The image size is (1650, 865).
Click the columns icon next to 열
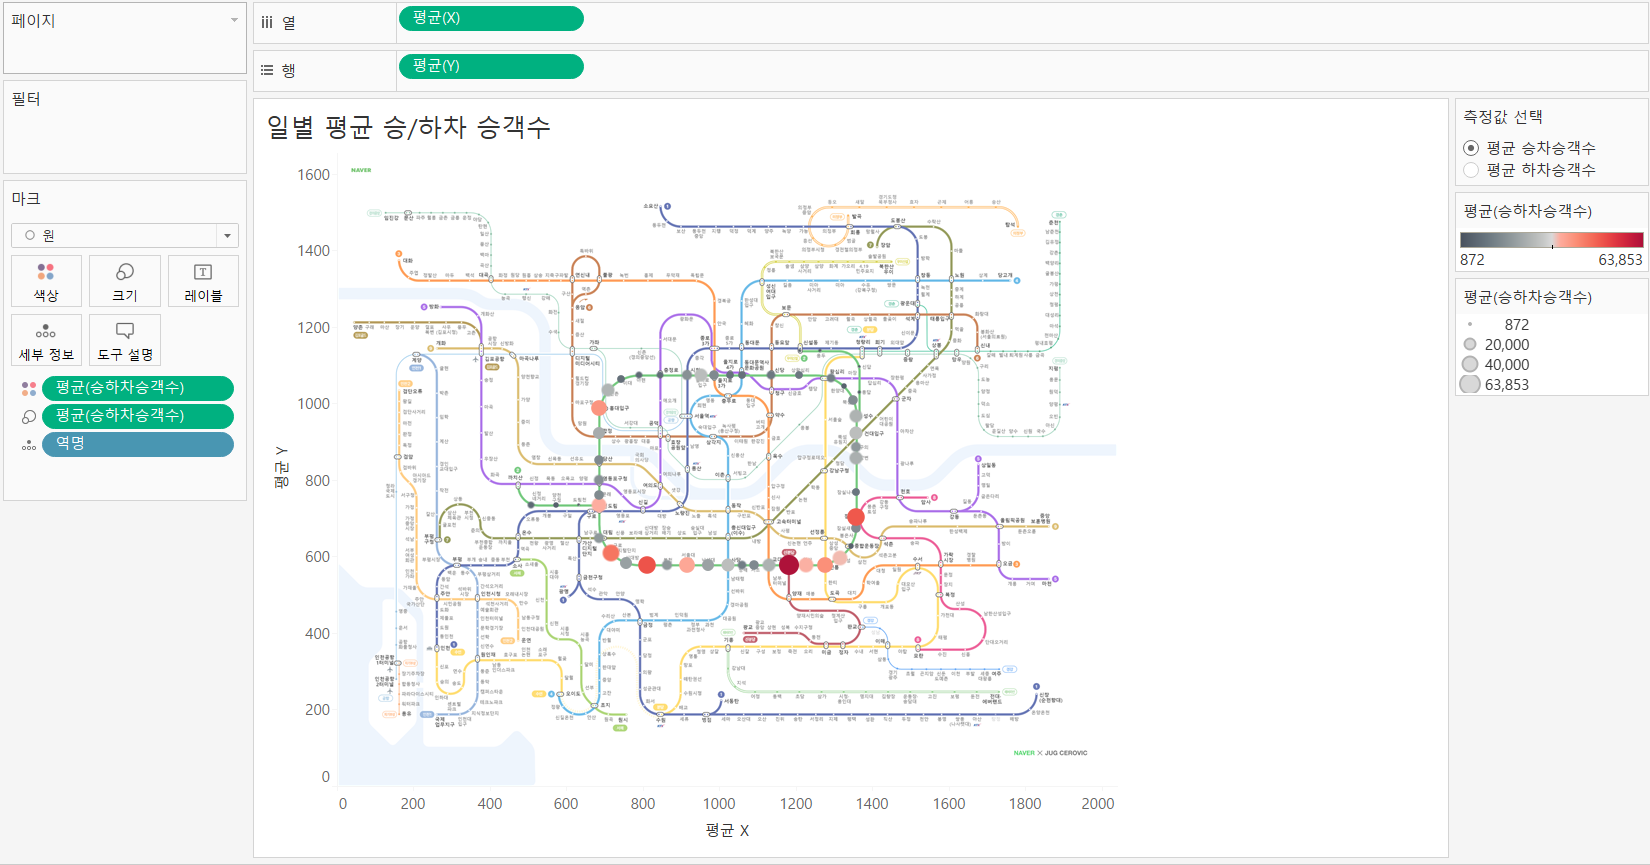[267, 22]
